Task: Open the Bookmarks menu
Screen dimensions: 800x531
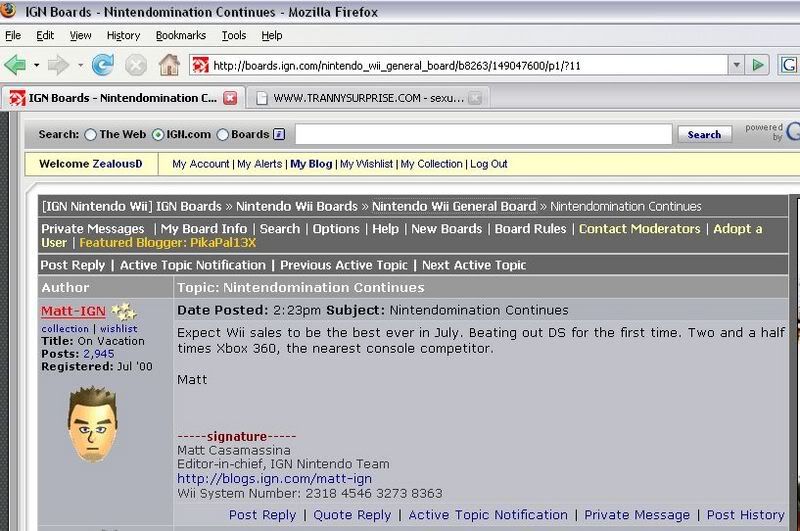Action: tap(181, 35)
